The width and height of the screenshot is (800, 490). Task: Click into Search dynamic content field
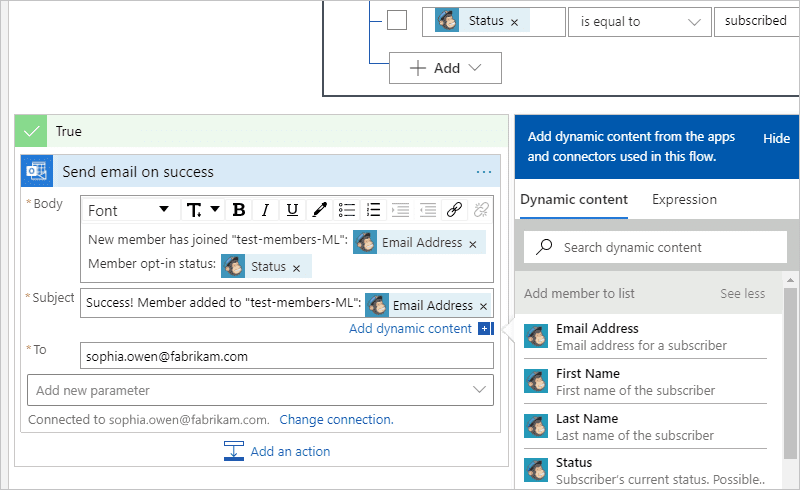click(656, 247)
